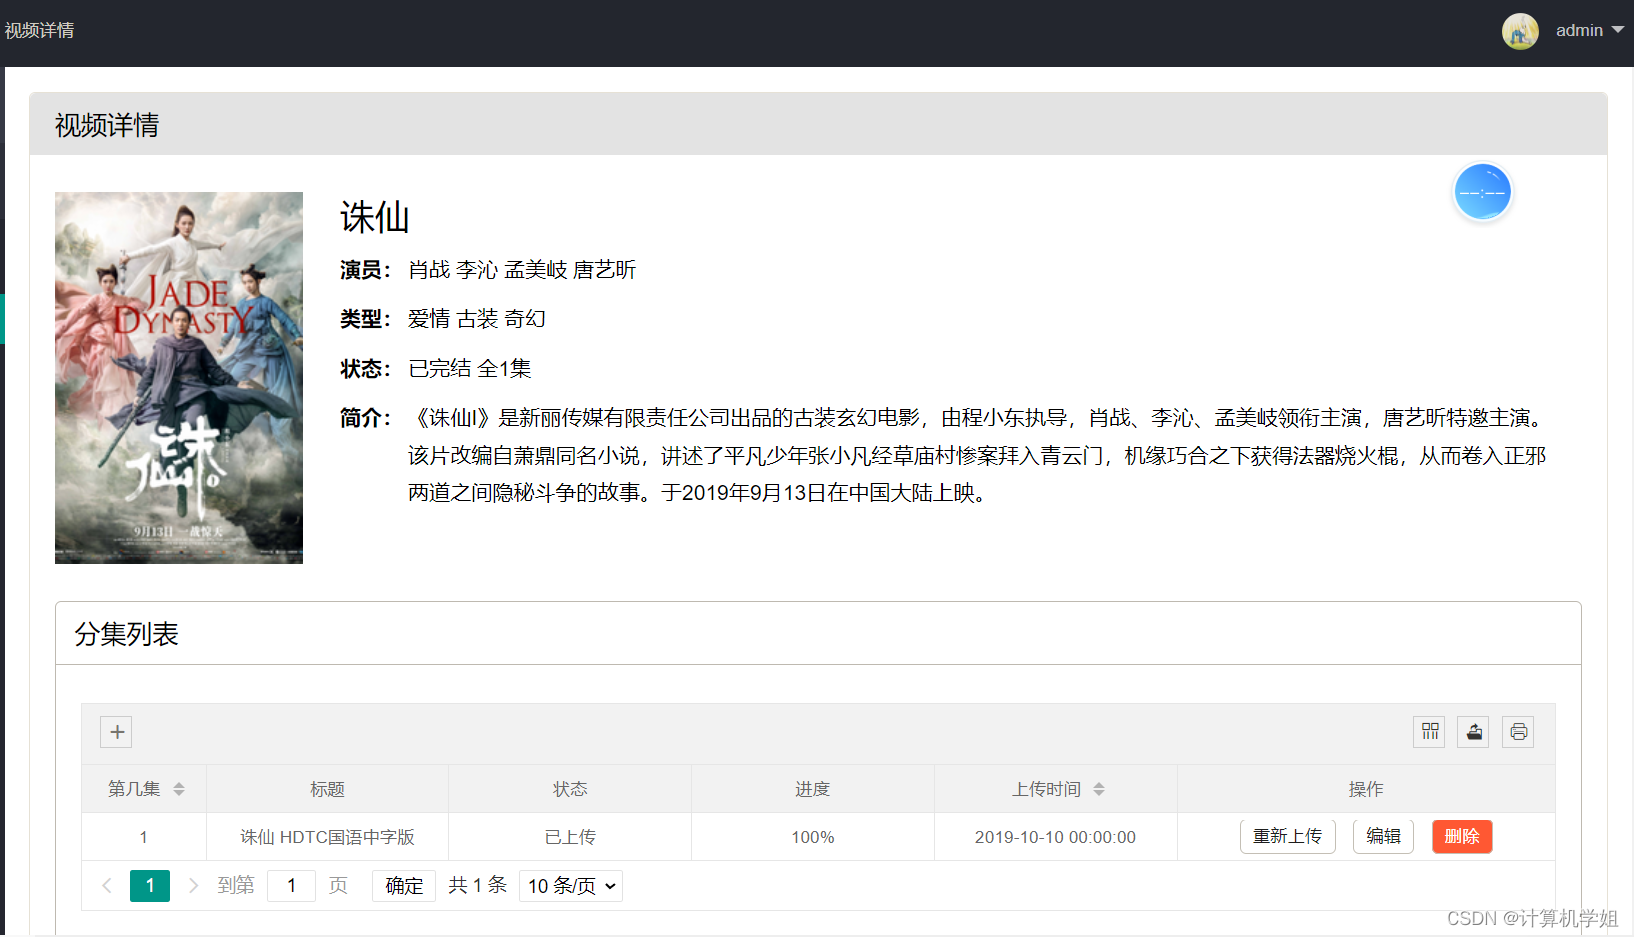Click the actor list 肖战 李沁 孟美岐 唐艺昕
This screenshot has width=1634, height=937.
(522, 270)
